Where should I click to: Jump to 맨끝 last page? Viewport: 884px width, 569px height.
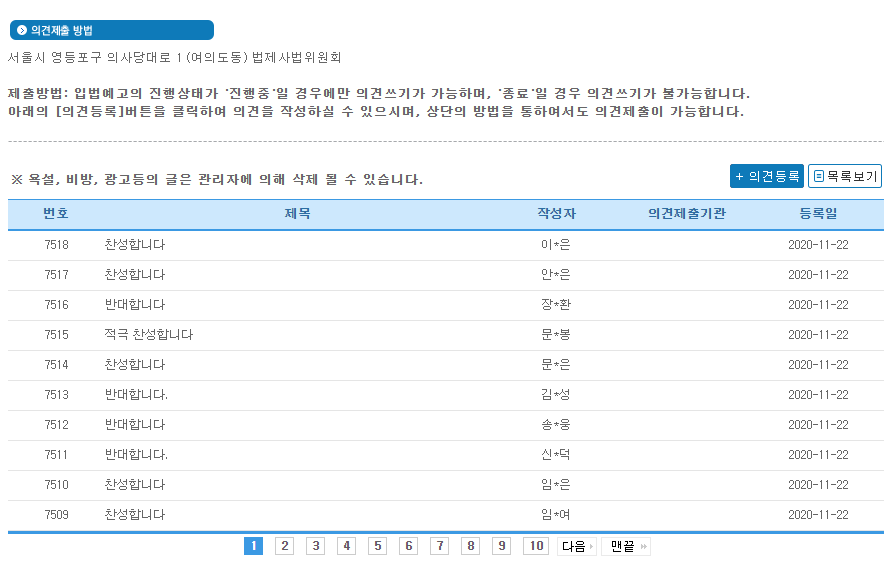pyautogui.click(x=626, y=546)
